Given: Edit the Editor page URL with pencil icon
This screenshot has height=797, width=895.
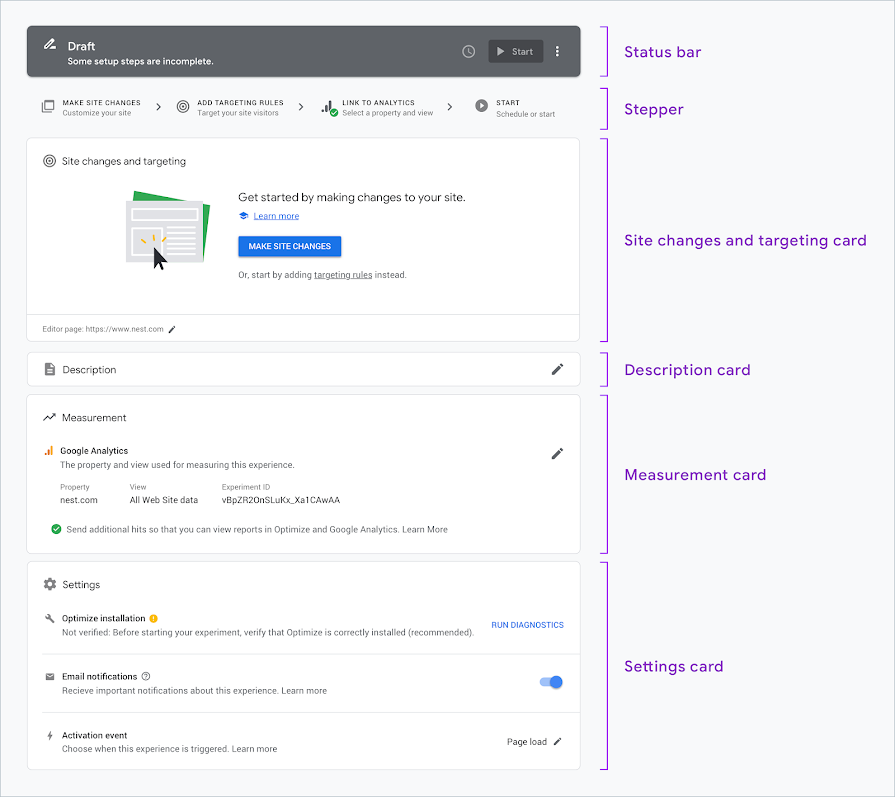Looking at the screenshot, I should pyautogui.click(x=172, y=329).
